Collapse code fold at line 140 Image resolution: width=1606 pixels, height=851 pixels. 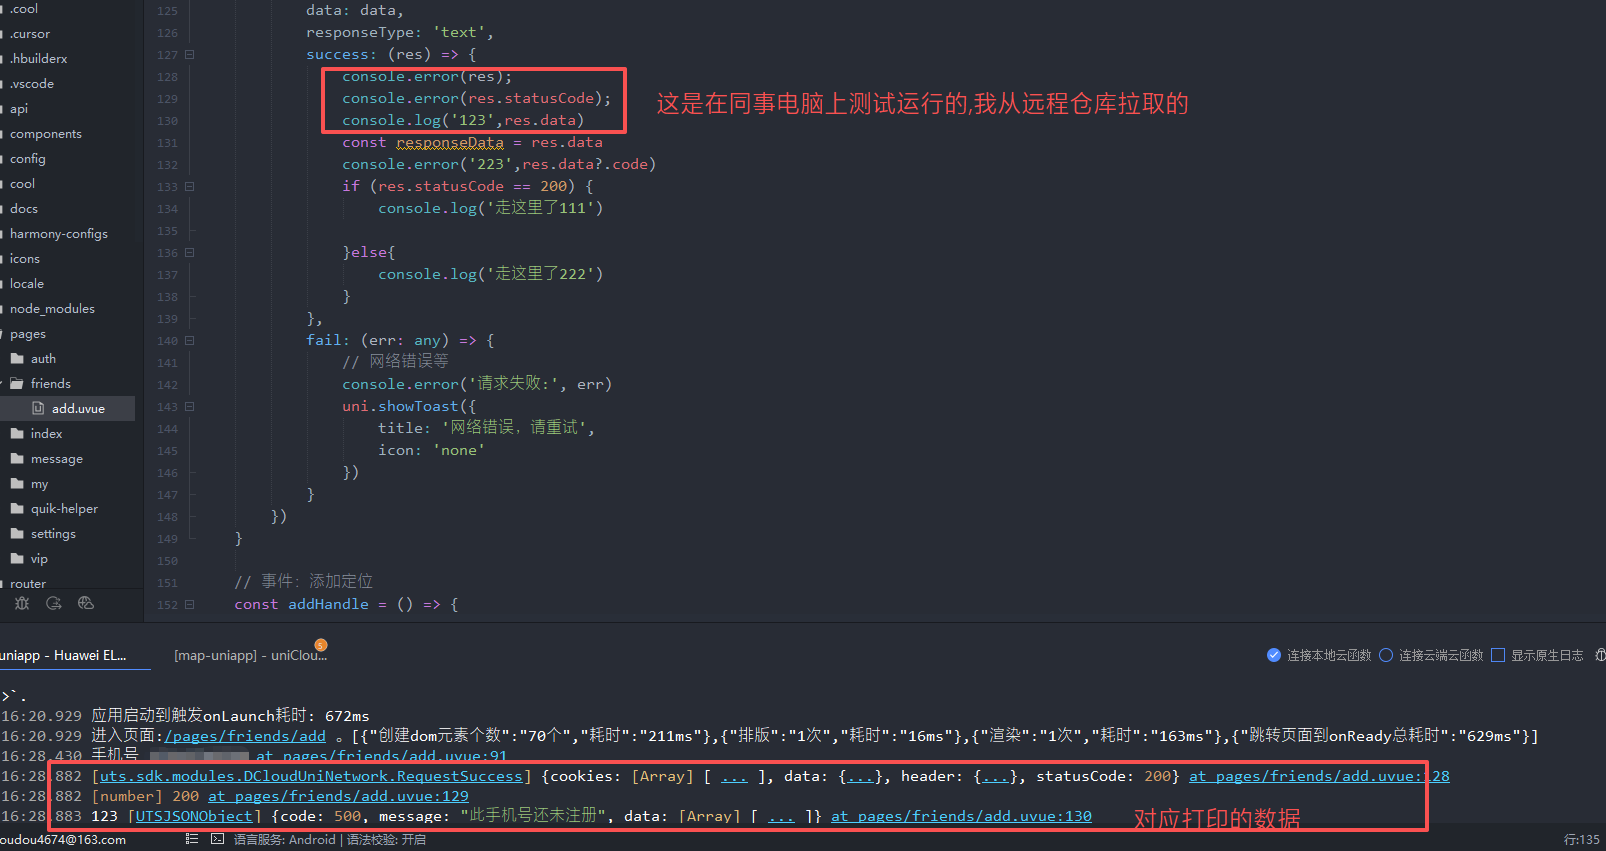(x=190, y=341)
